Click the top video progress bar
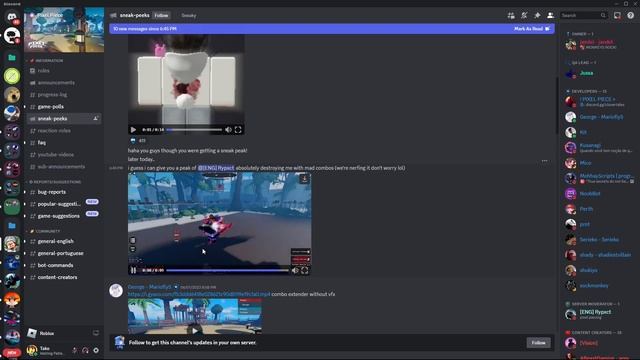The image size is (640, 360). (194, 130)
